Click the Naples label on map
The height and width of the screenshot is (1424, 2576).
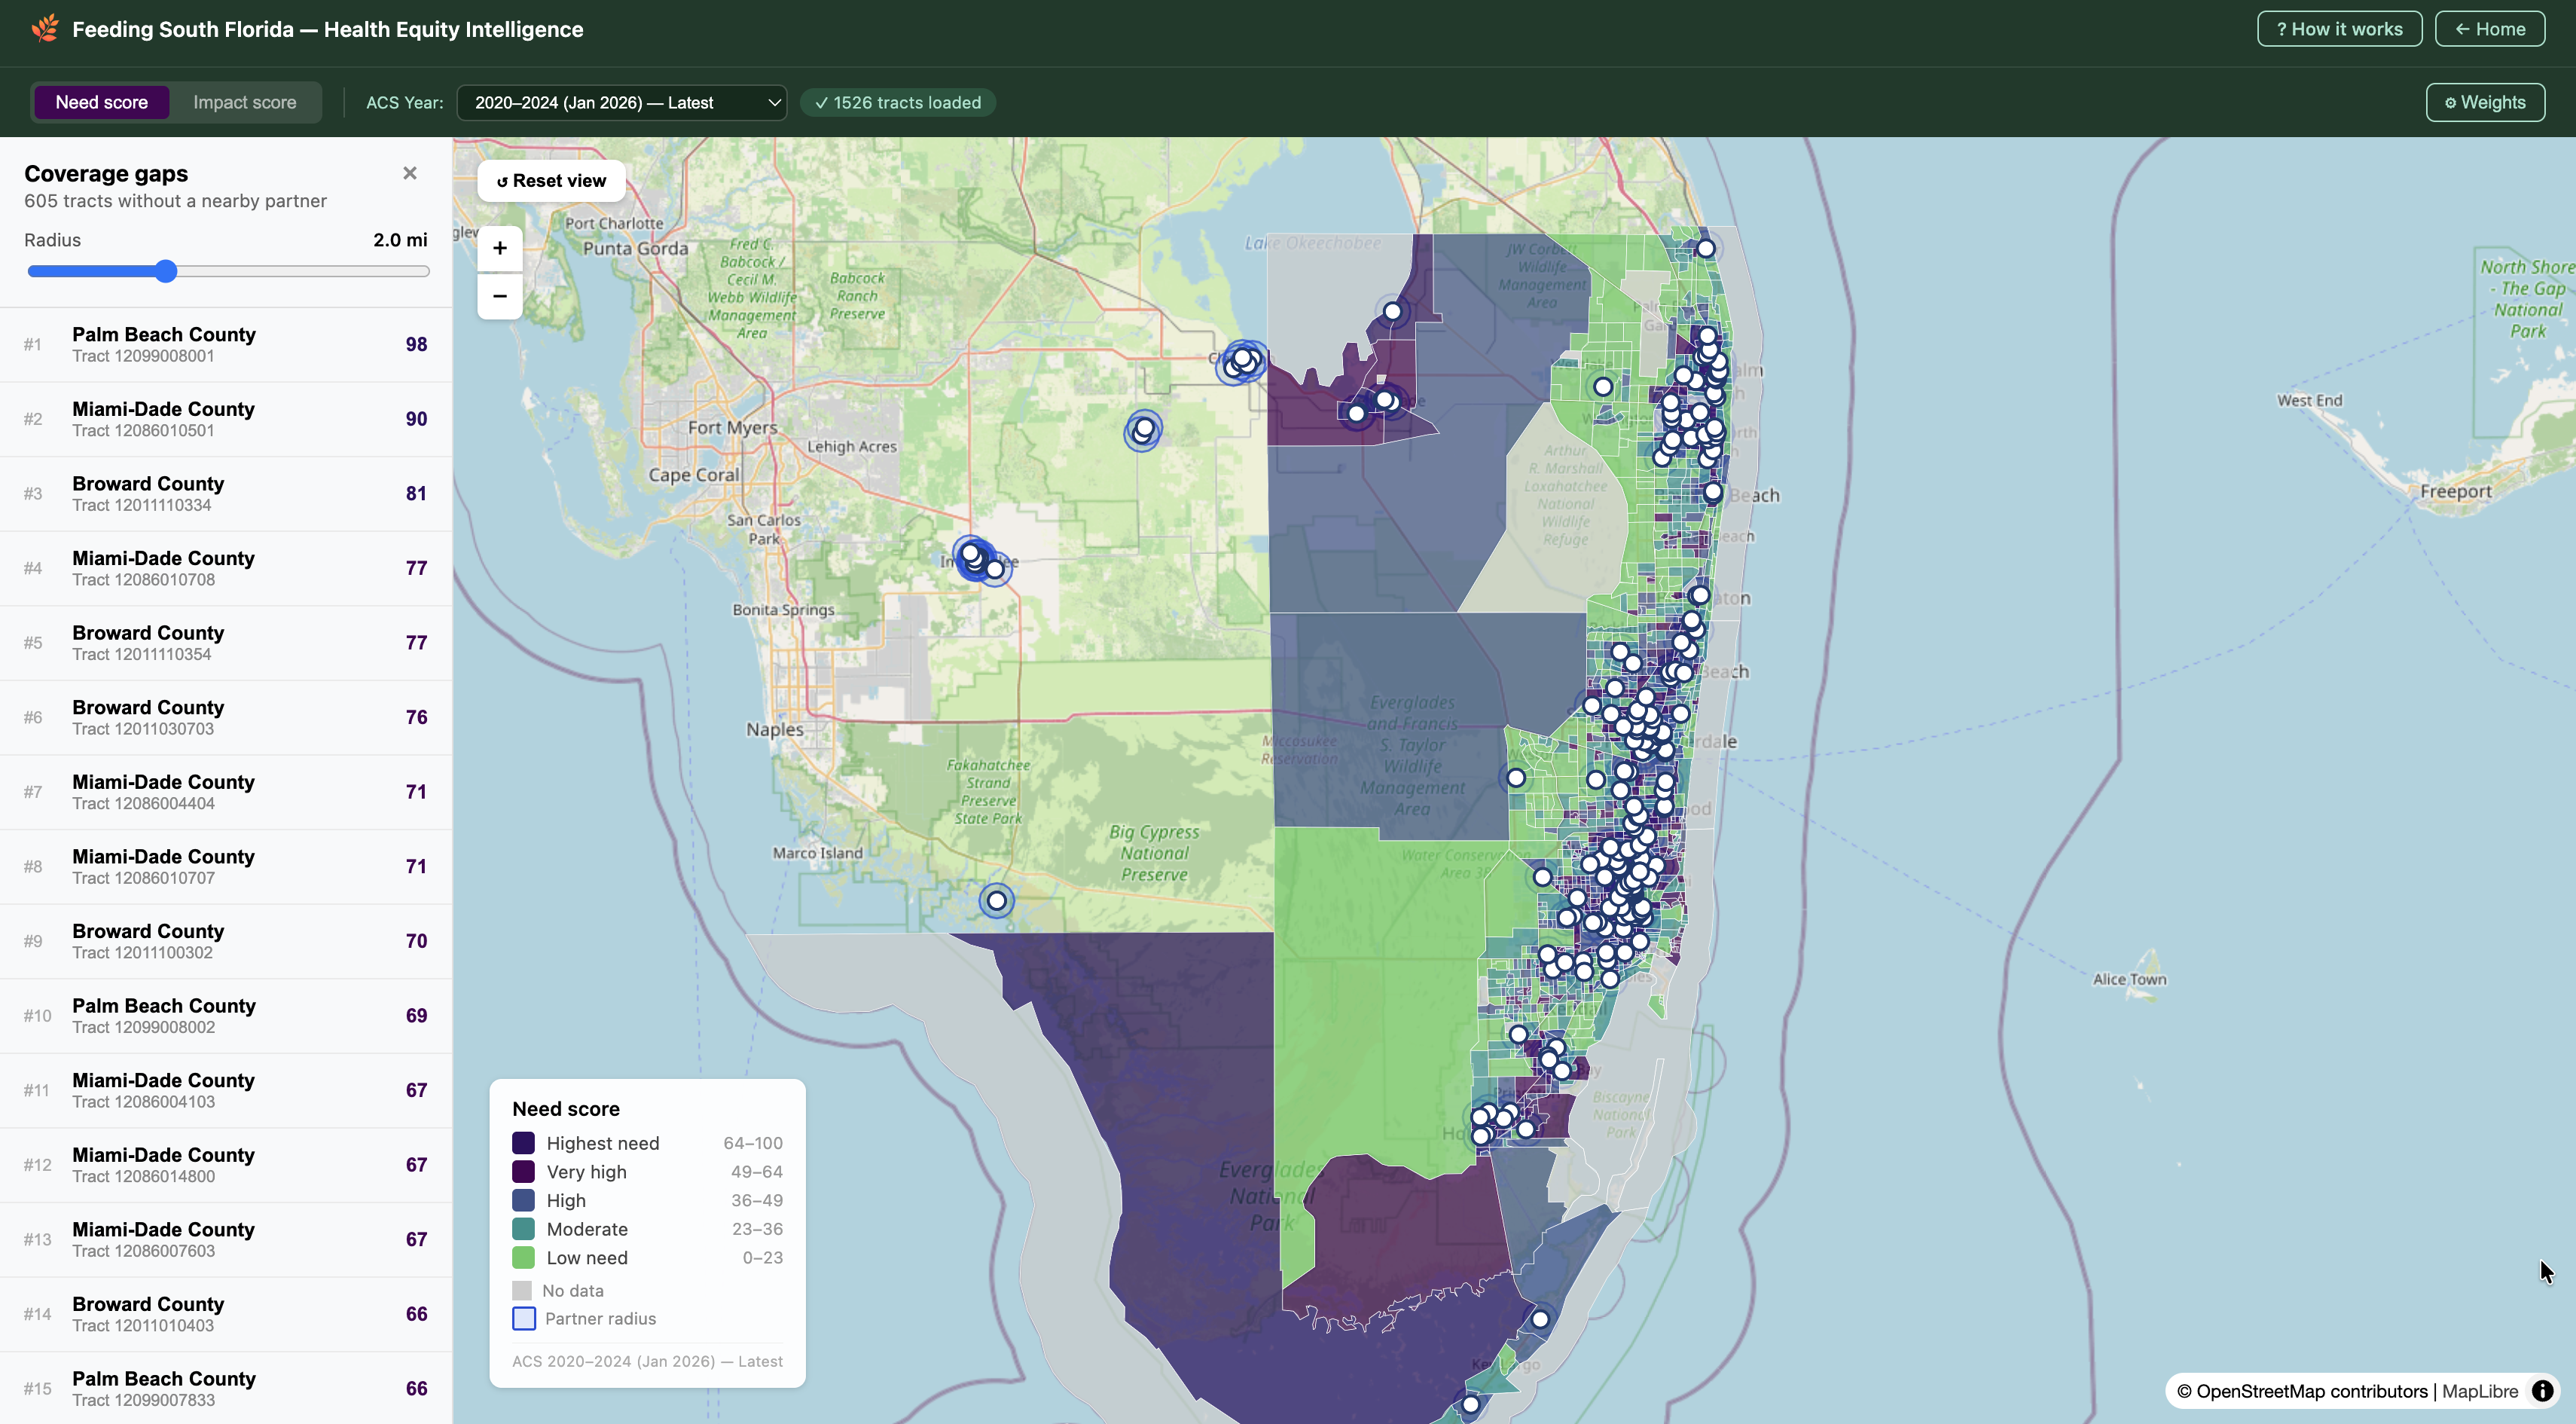(775, 729)
